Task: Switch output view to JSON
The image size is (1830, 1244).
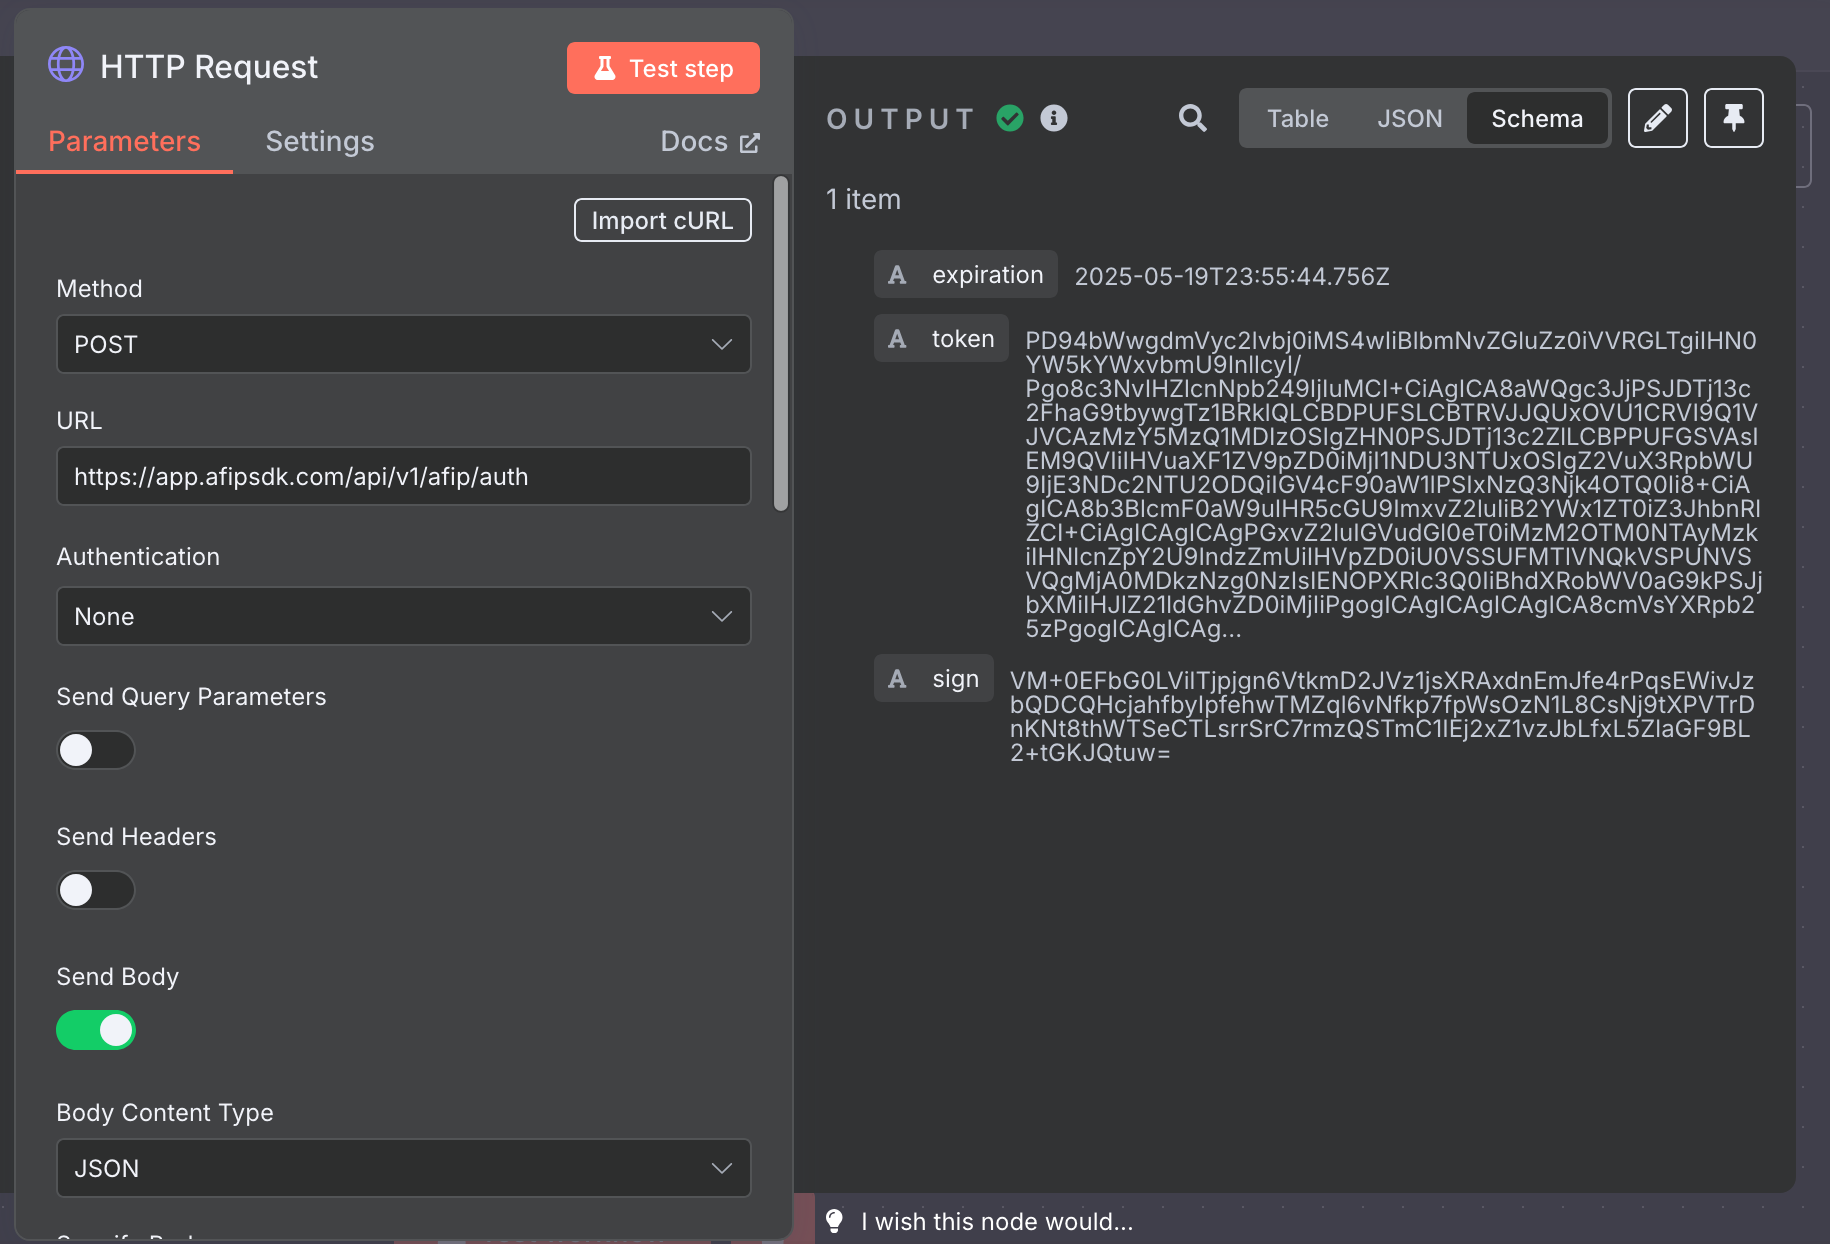Action: [x=1409, y=118]
